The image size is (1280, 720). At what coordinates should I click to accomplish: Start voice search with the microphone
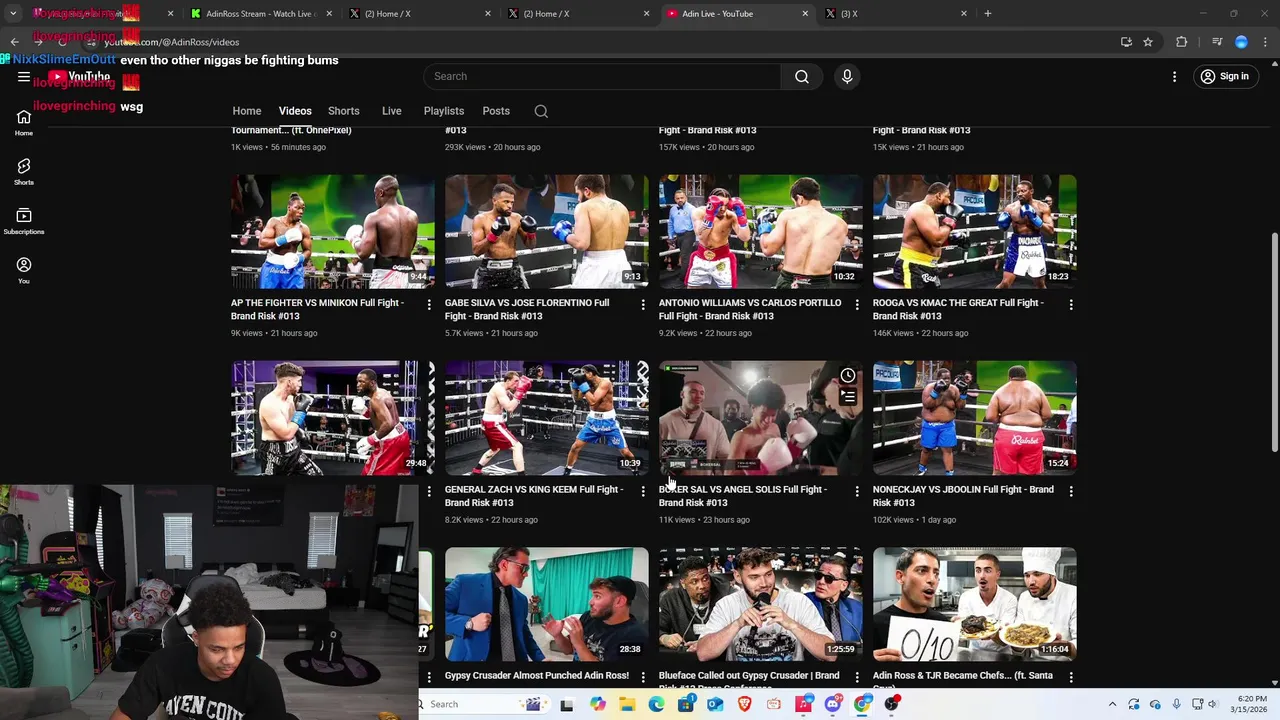[847, 76]
